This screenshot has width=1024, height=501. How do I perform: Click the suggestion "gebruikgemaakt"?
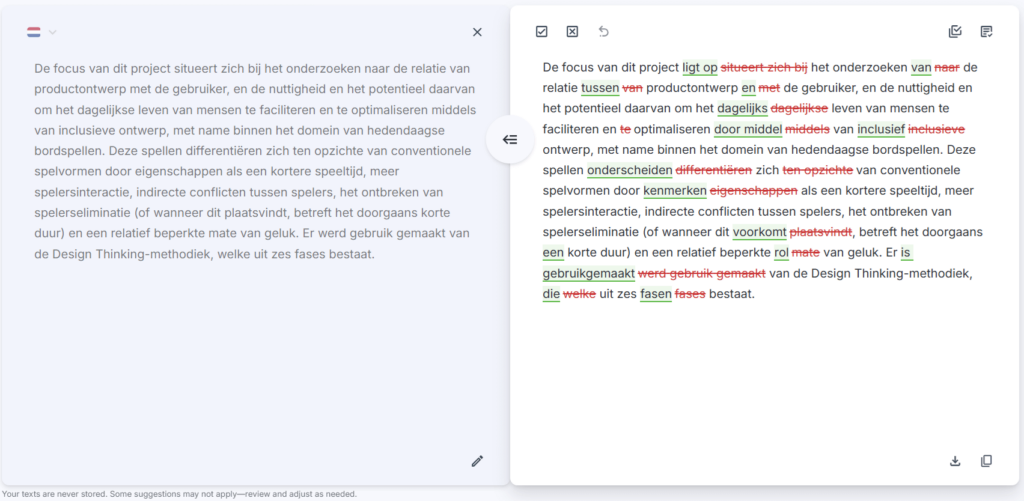(588, 274)
